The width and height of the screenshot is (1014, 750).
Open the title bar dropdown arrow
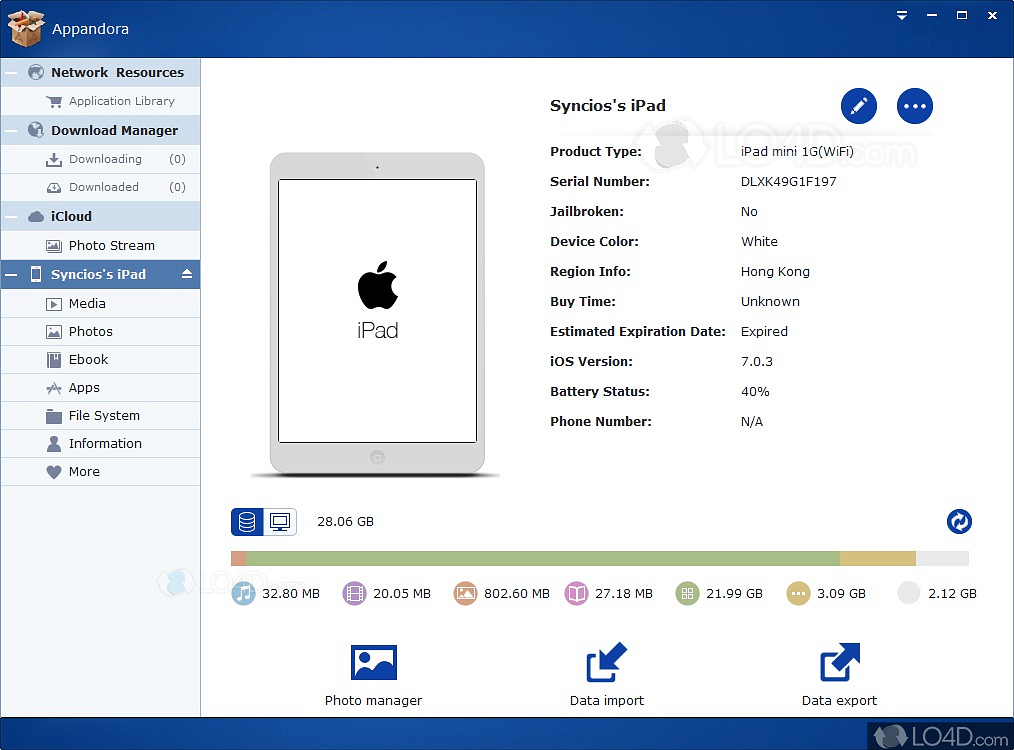900,15
